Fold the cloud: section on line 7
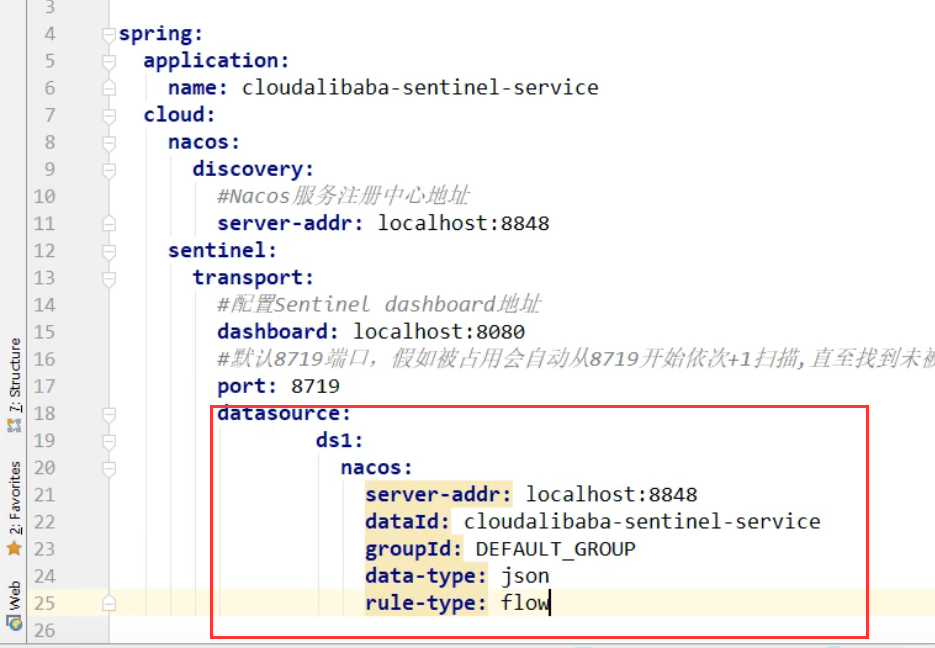 (x=109, y=116)
